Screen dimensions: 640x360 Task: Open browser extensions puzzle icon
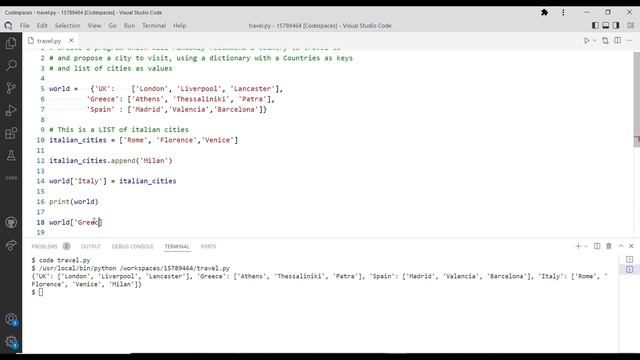(x=544, y=13)
